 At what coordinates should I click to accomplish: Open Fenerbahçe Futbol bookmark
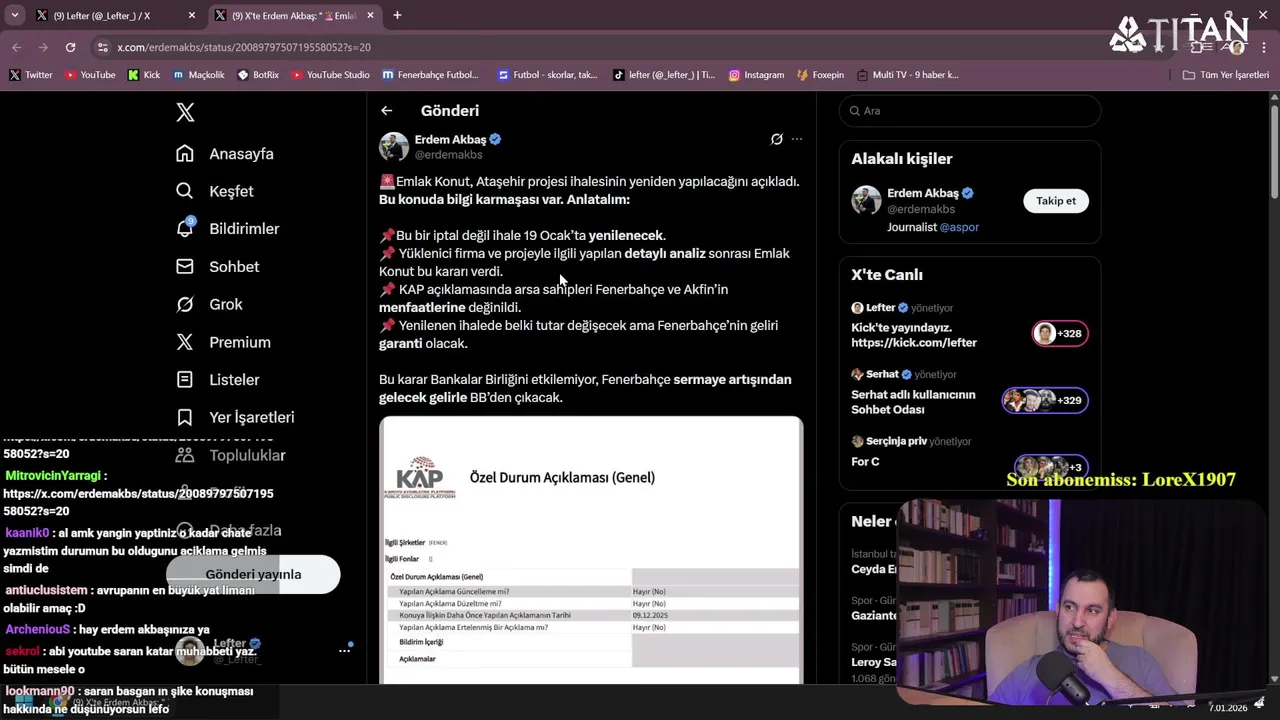(432, 75)
